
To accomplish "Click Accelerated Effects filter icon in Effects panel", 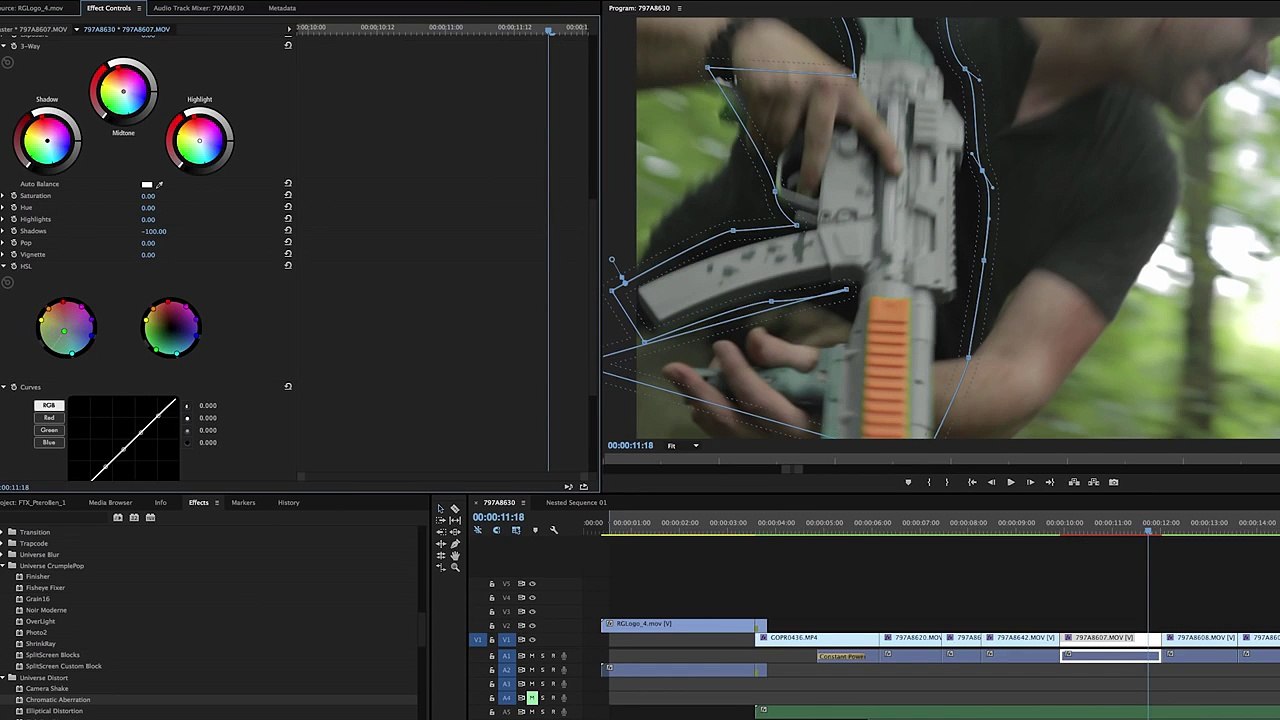I will pos(118,517).
